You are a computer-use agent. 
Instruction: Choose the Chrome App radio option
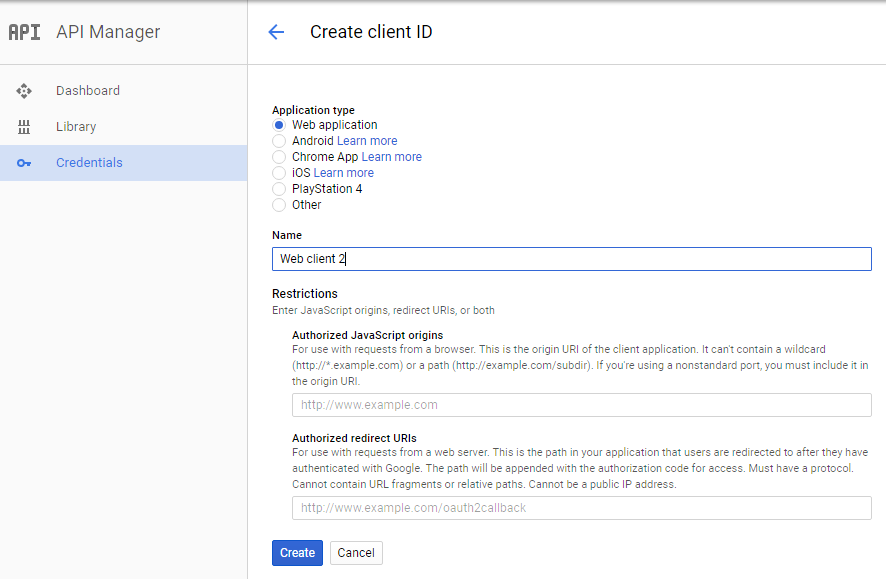[279, 156]
